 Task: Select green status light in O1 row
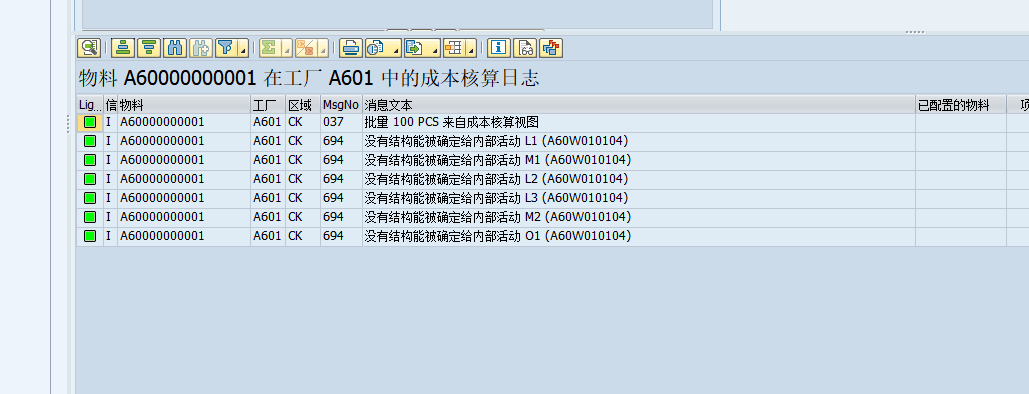click(90, 236)
